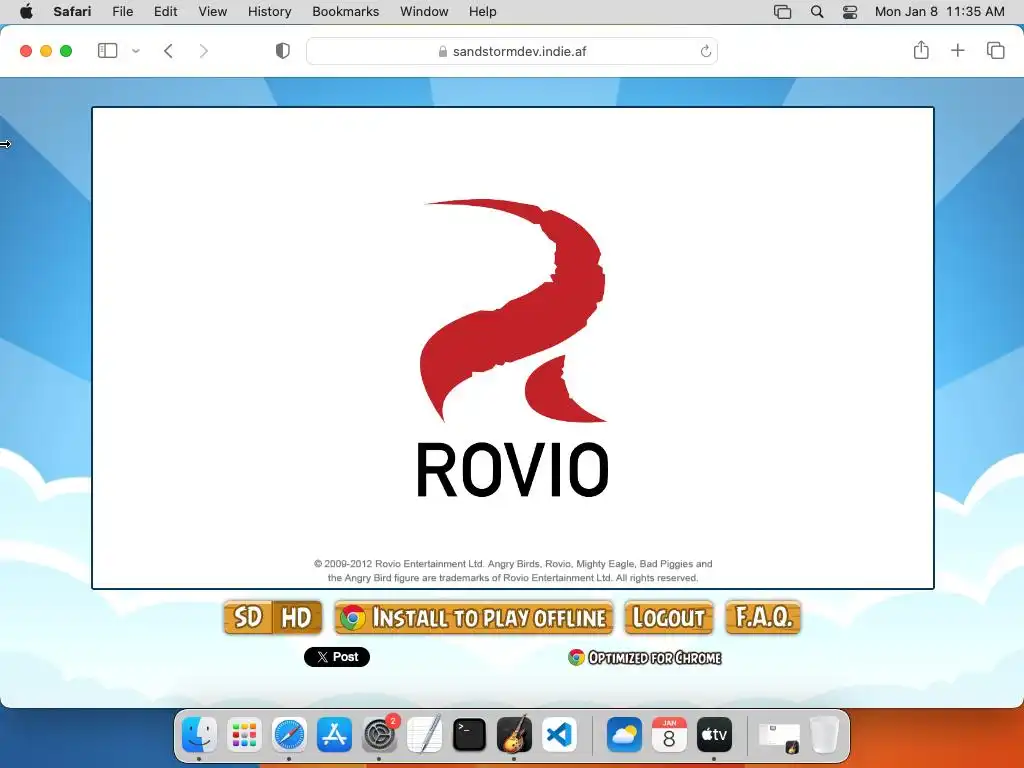Open the Bookmarks menu
The width and height of the screenshot is (1024, 768).
[x=345, y=11]
